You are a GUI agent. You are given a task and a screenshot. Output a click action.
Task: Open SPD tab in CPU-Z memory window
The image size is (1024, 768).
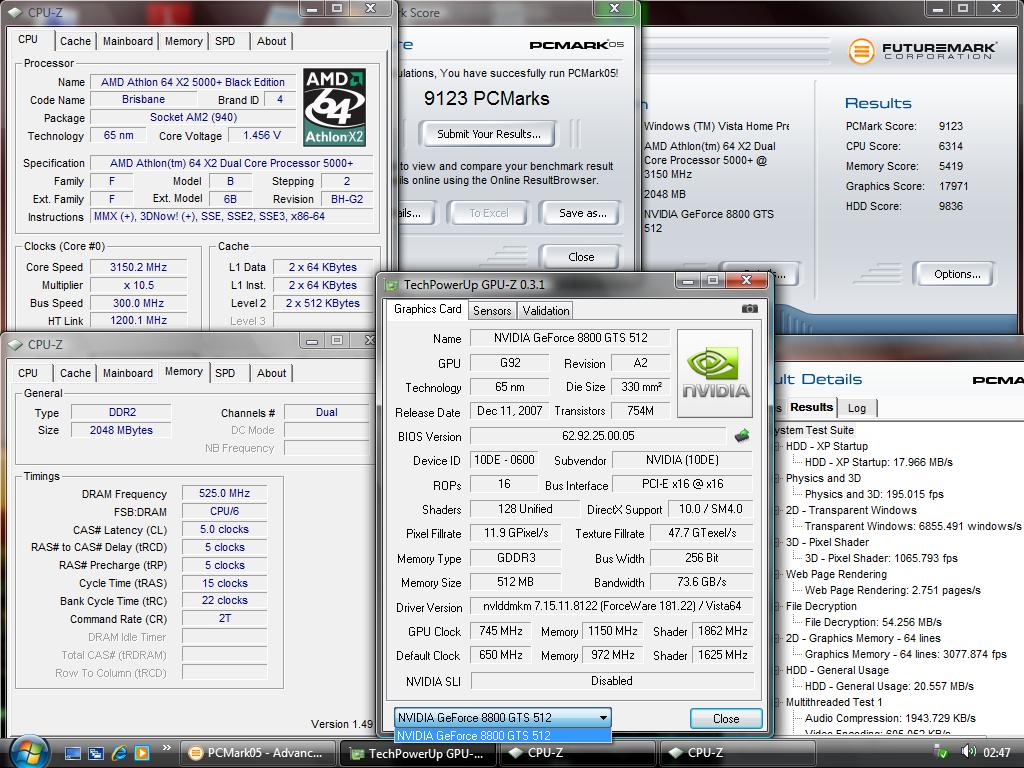(225, 373)
